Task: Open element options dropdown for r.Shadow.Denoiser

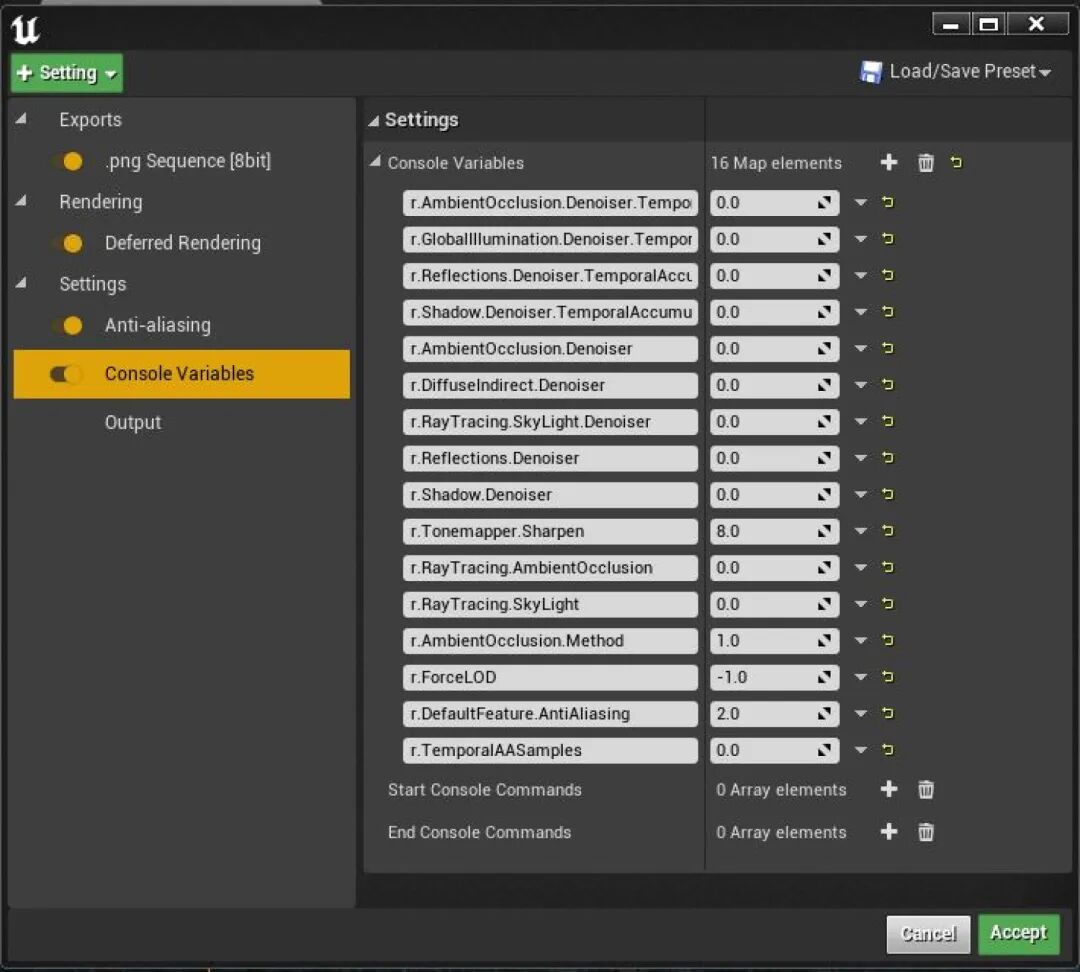Action: 860,495
